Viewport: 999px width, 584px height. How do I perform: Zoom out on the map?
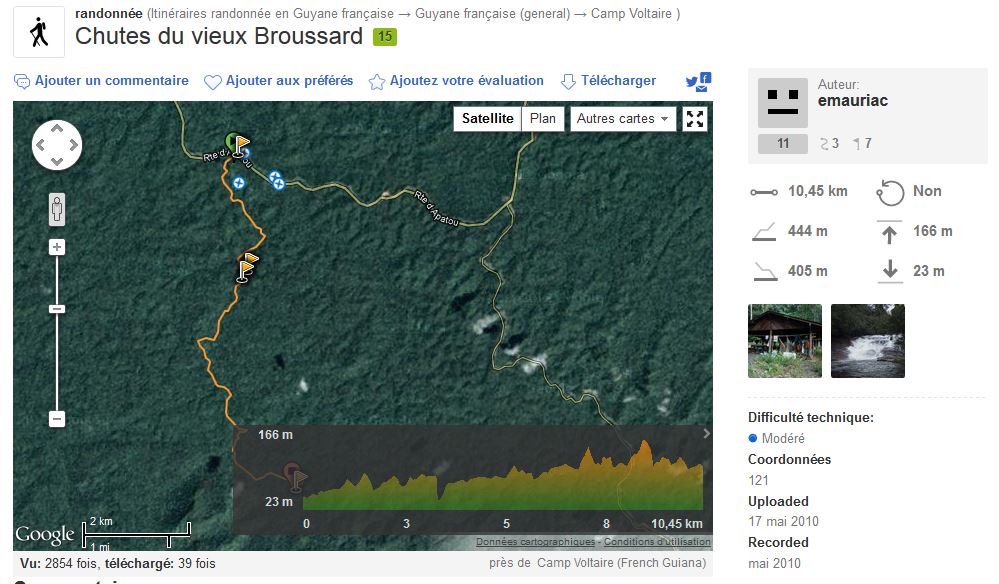(x=57, y=419)
